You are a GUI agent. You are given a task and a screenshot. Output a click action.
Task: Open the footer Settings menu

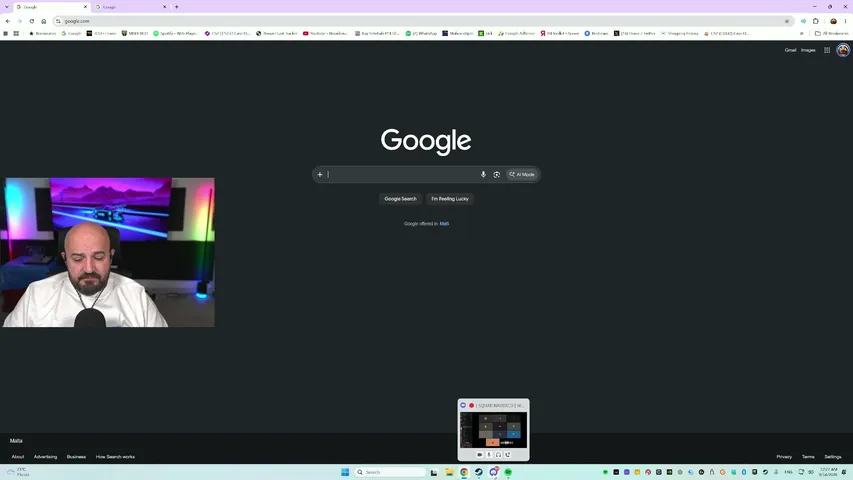pos(833,457)
